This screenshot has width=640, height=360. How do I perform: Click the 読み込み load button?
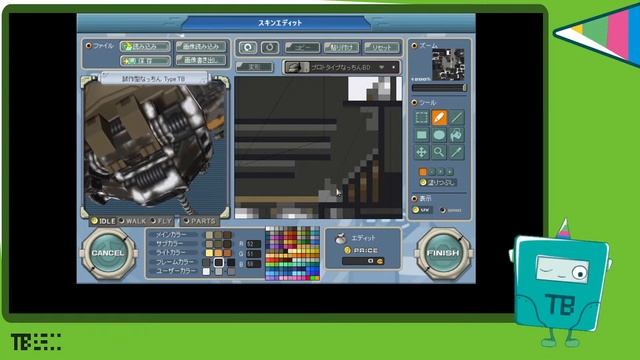145,47
